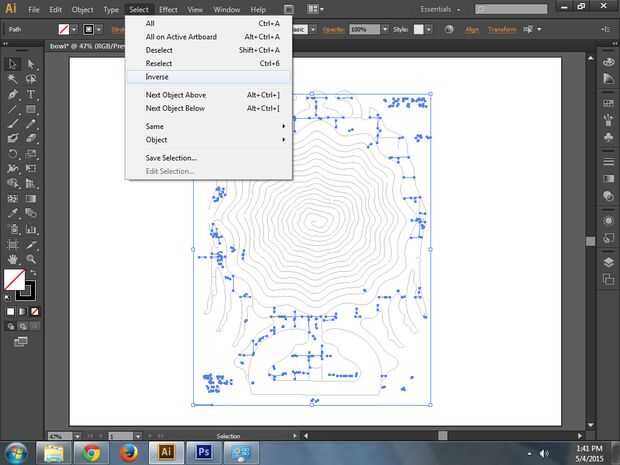Set paint mode to Color

click(x=11, y=312)
